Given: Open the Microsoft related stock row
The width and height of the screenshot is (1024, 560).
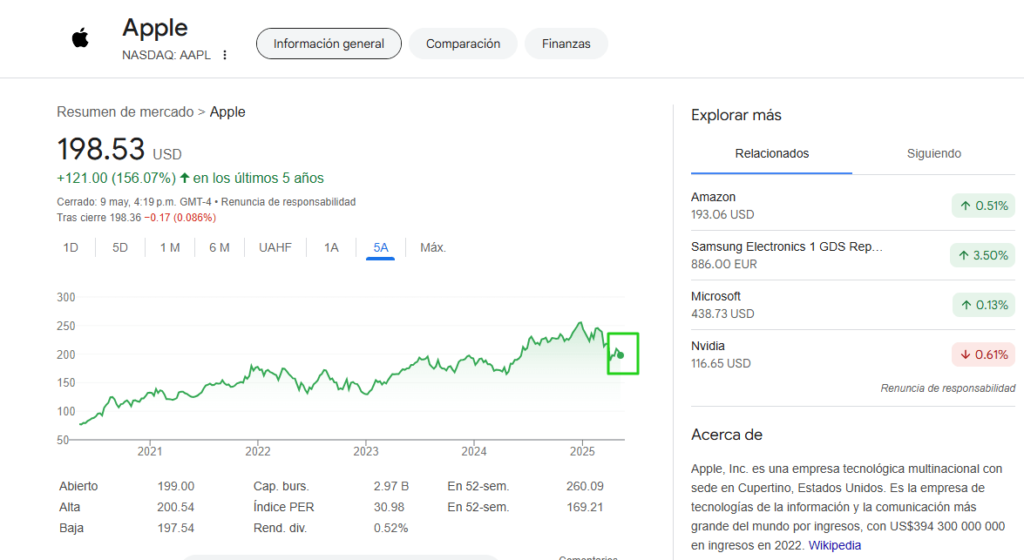Looking at the screenshot, I should coord(853,305).
